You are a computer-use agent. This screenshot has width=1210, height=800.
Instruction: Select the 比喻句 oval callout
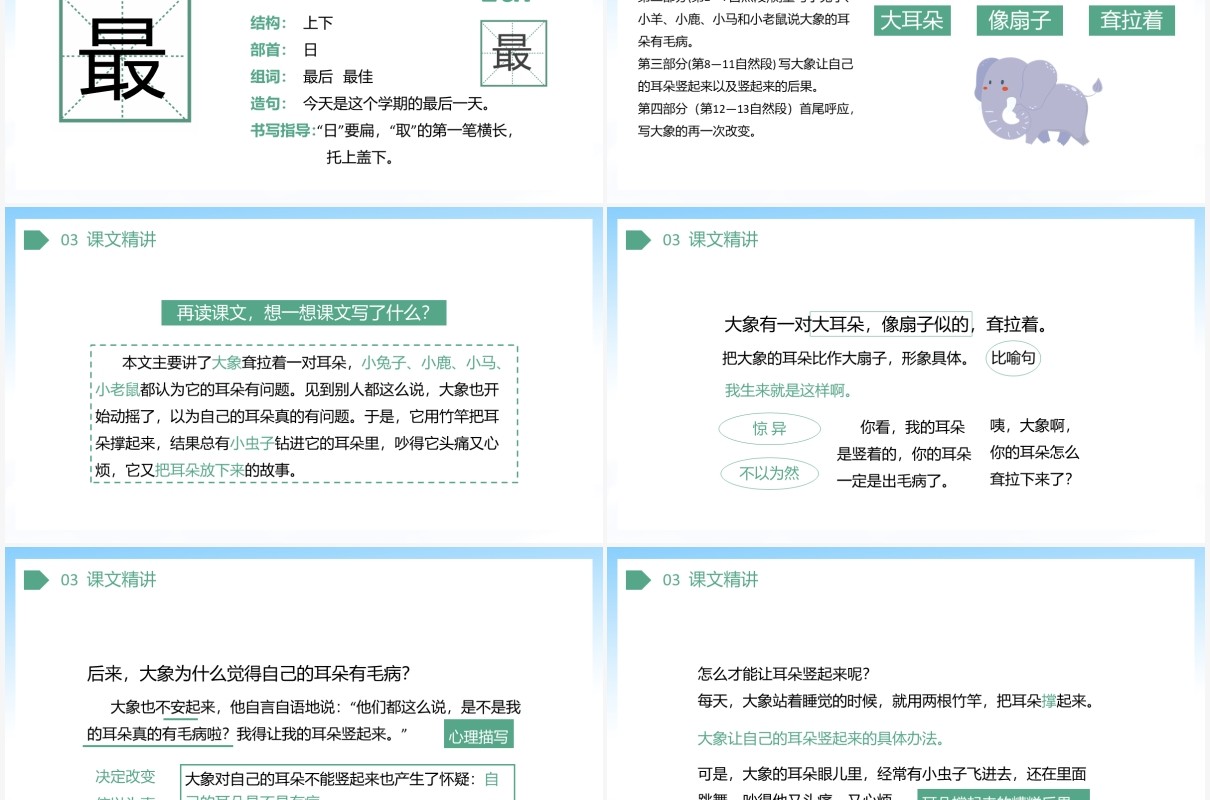pos(1013,358)
